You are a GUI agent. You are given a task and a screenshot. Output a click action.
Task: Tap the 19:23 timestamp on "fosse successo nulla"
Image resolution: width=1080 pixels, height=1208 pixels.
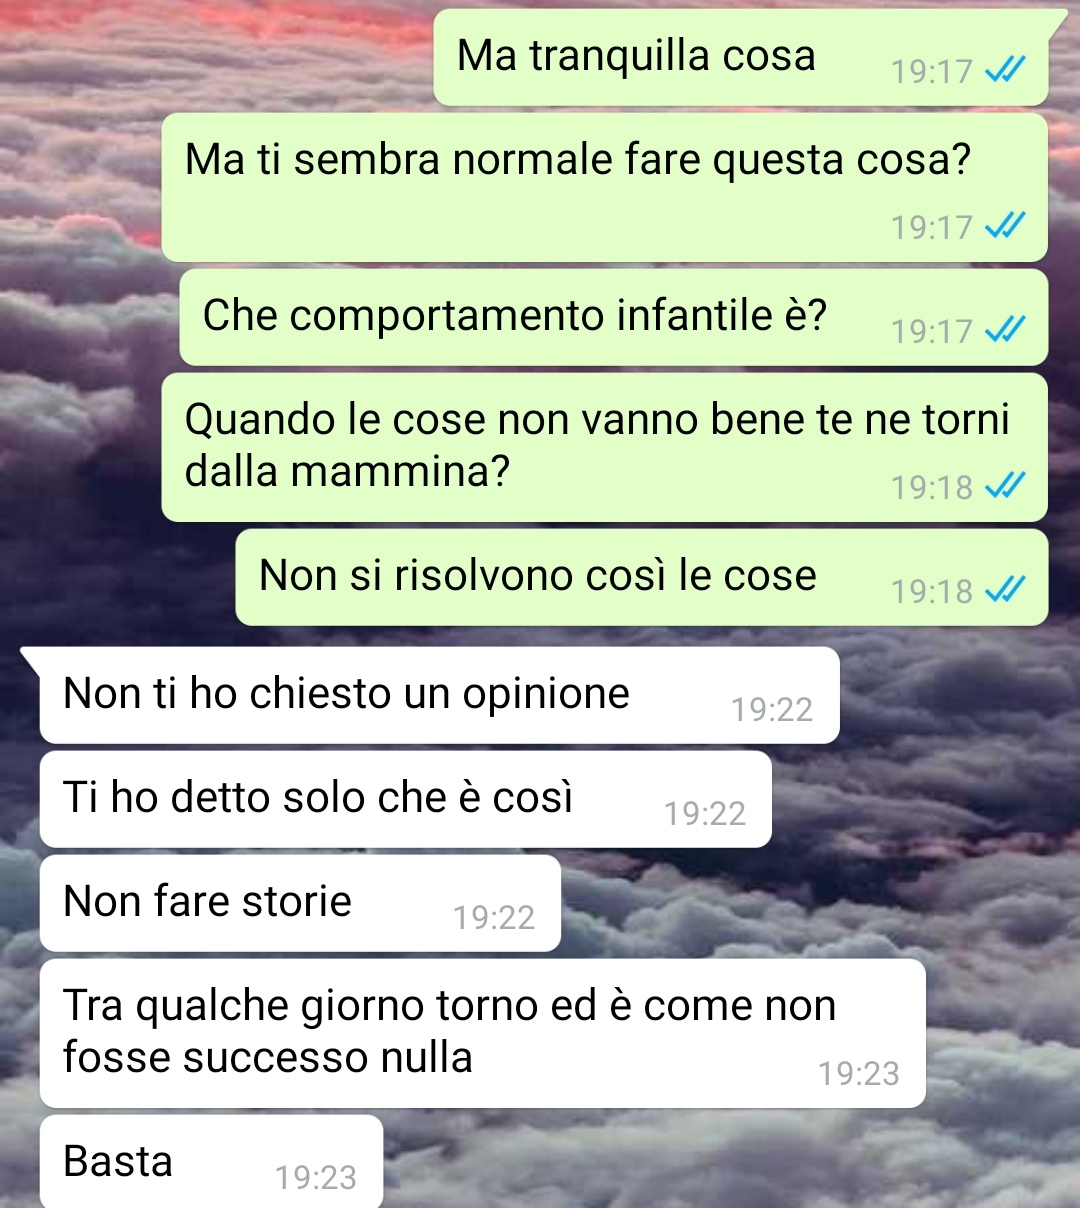(x=859, y=1073)
